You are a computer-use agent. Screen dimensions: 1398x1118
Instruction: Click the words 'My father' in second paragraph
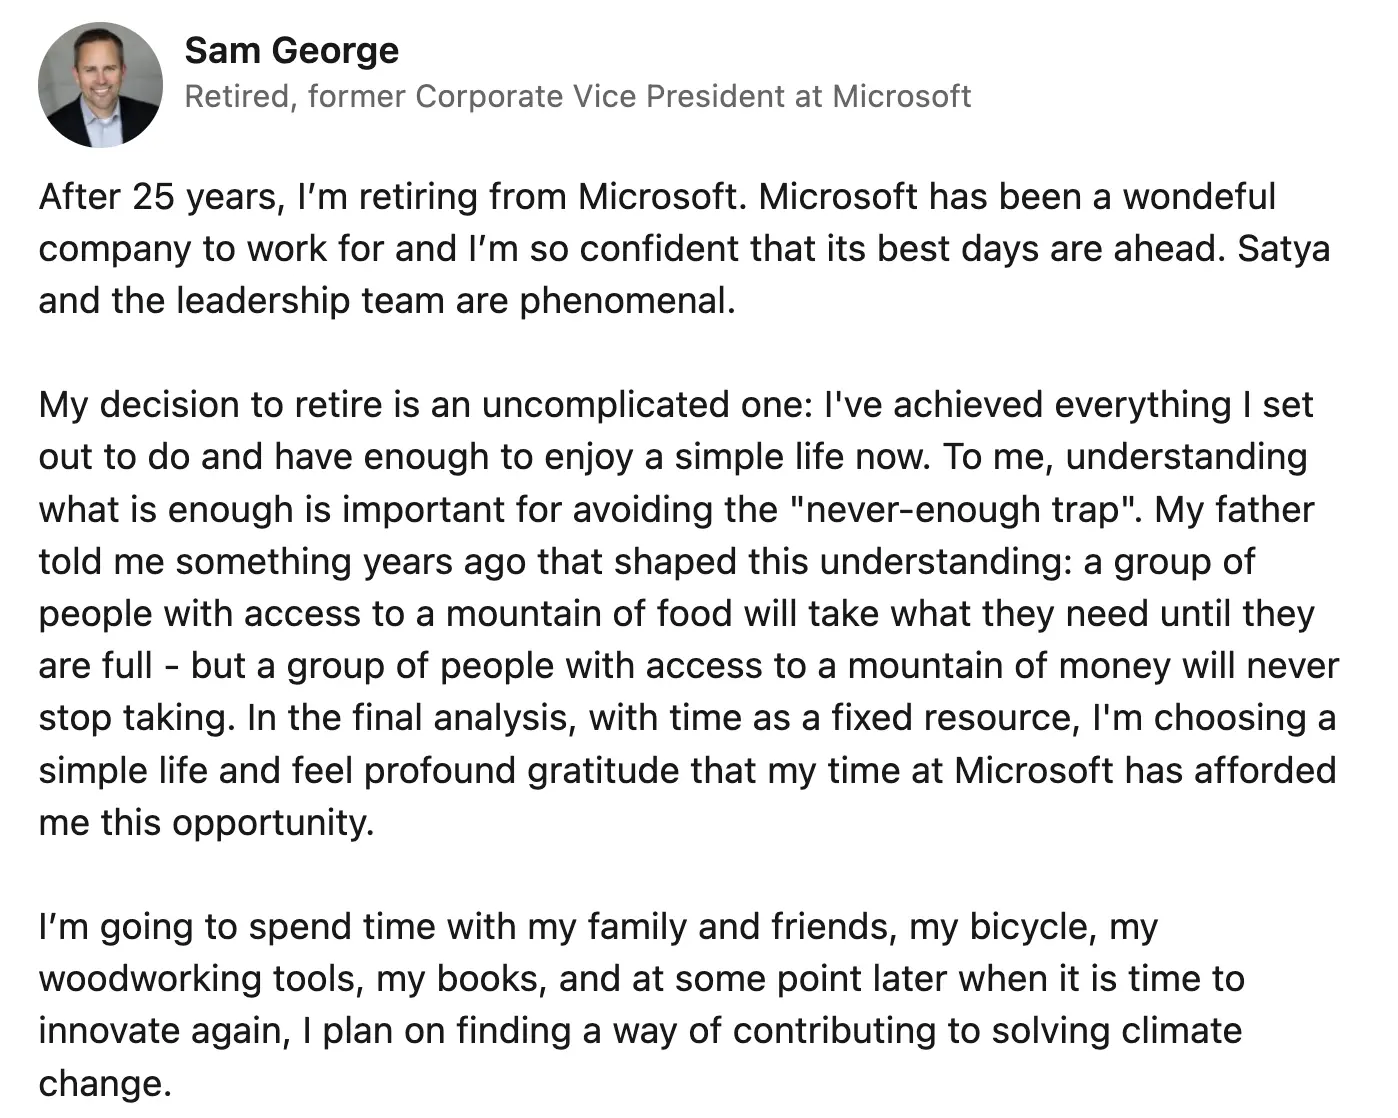tap(1234, 509)
